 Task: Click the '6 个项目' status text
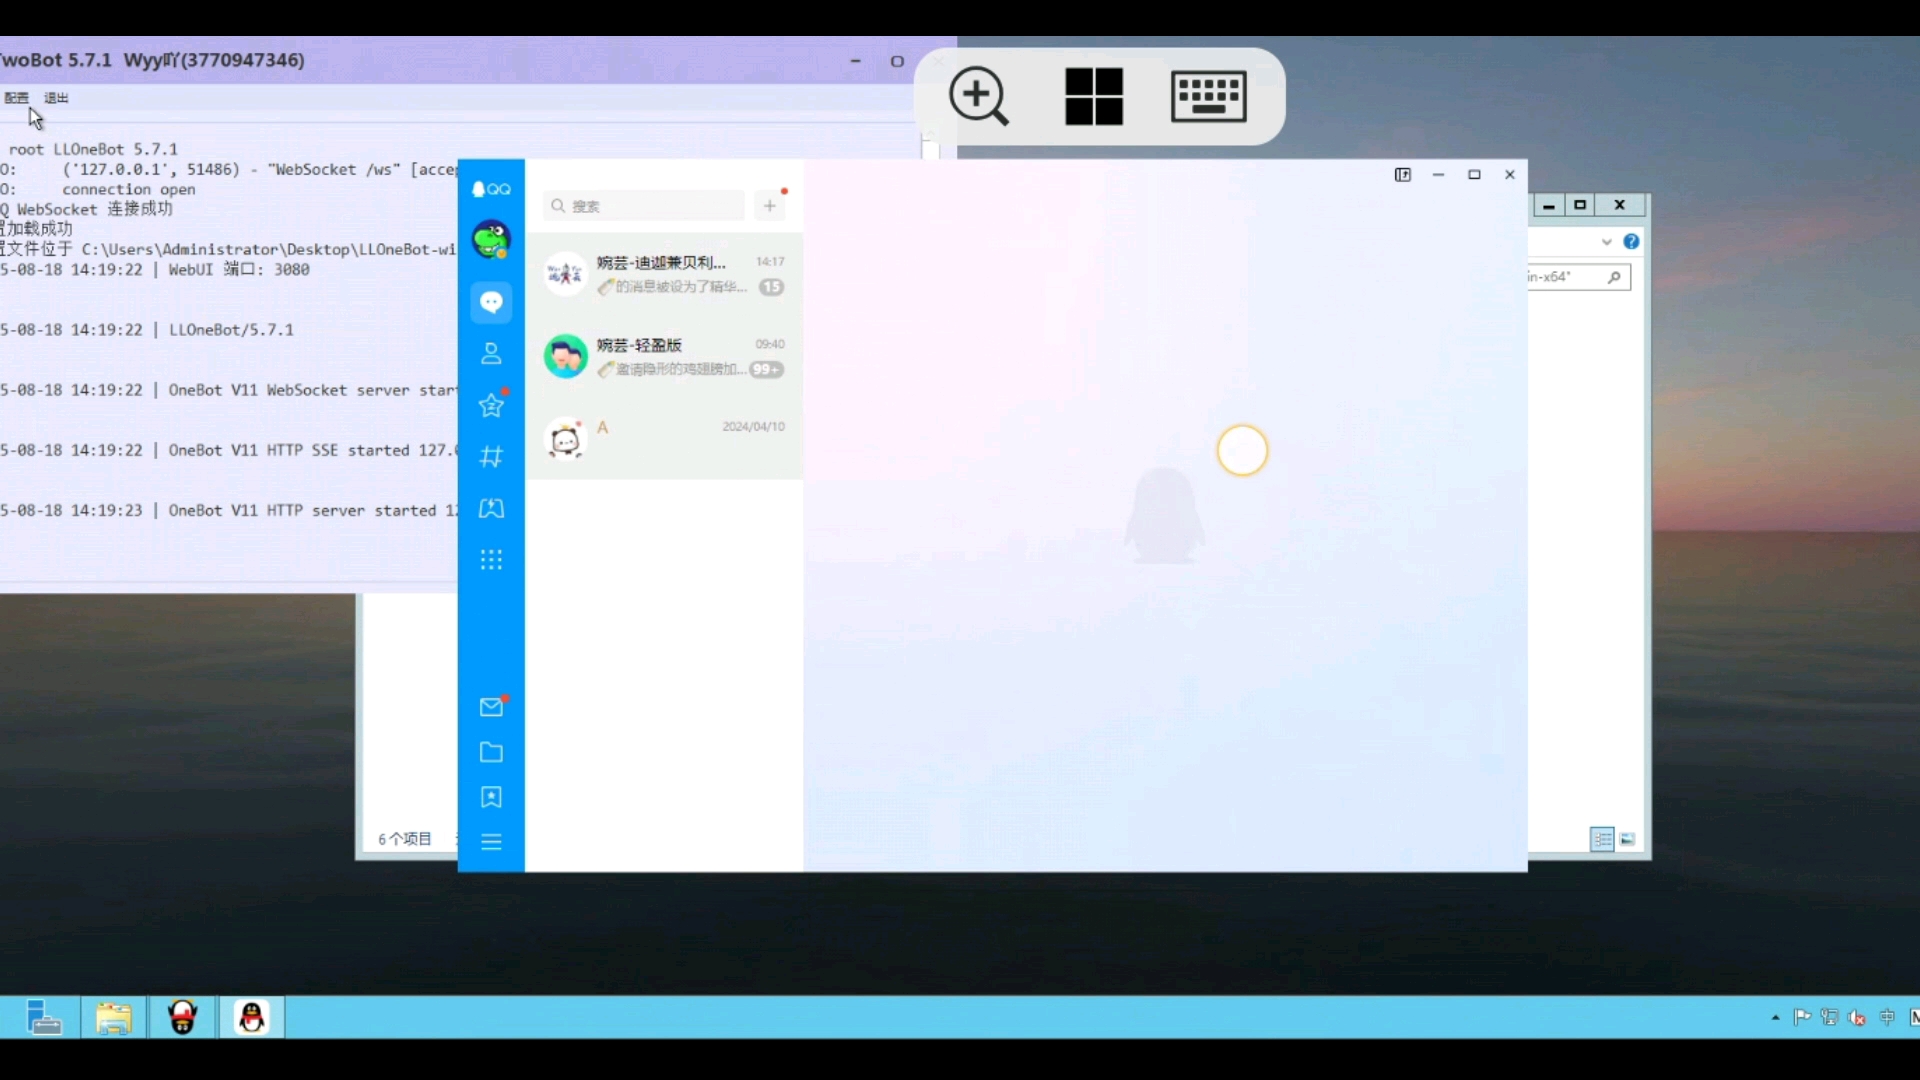click(405, 839)
